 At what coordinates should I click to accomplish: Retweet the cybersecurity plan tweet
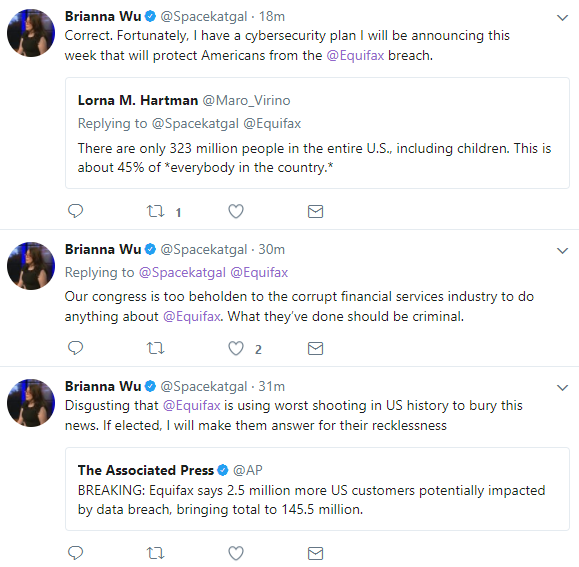[155, 211]
